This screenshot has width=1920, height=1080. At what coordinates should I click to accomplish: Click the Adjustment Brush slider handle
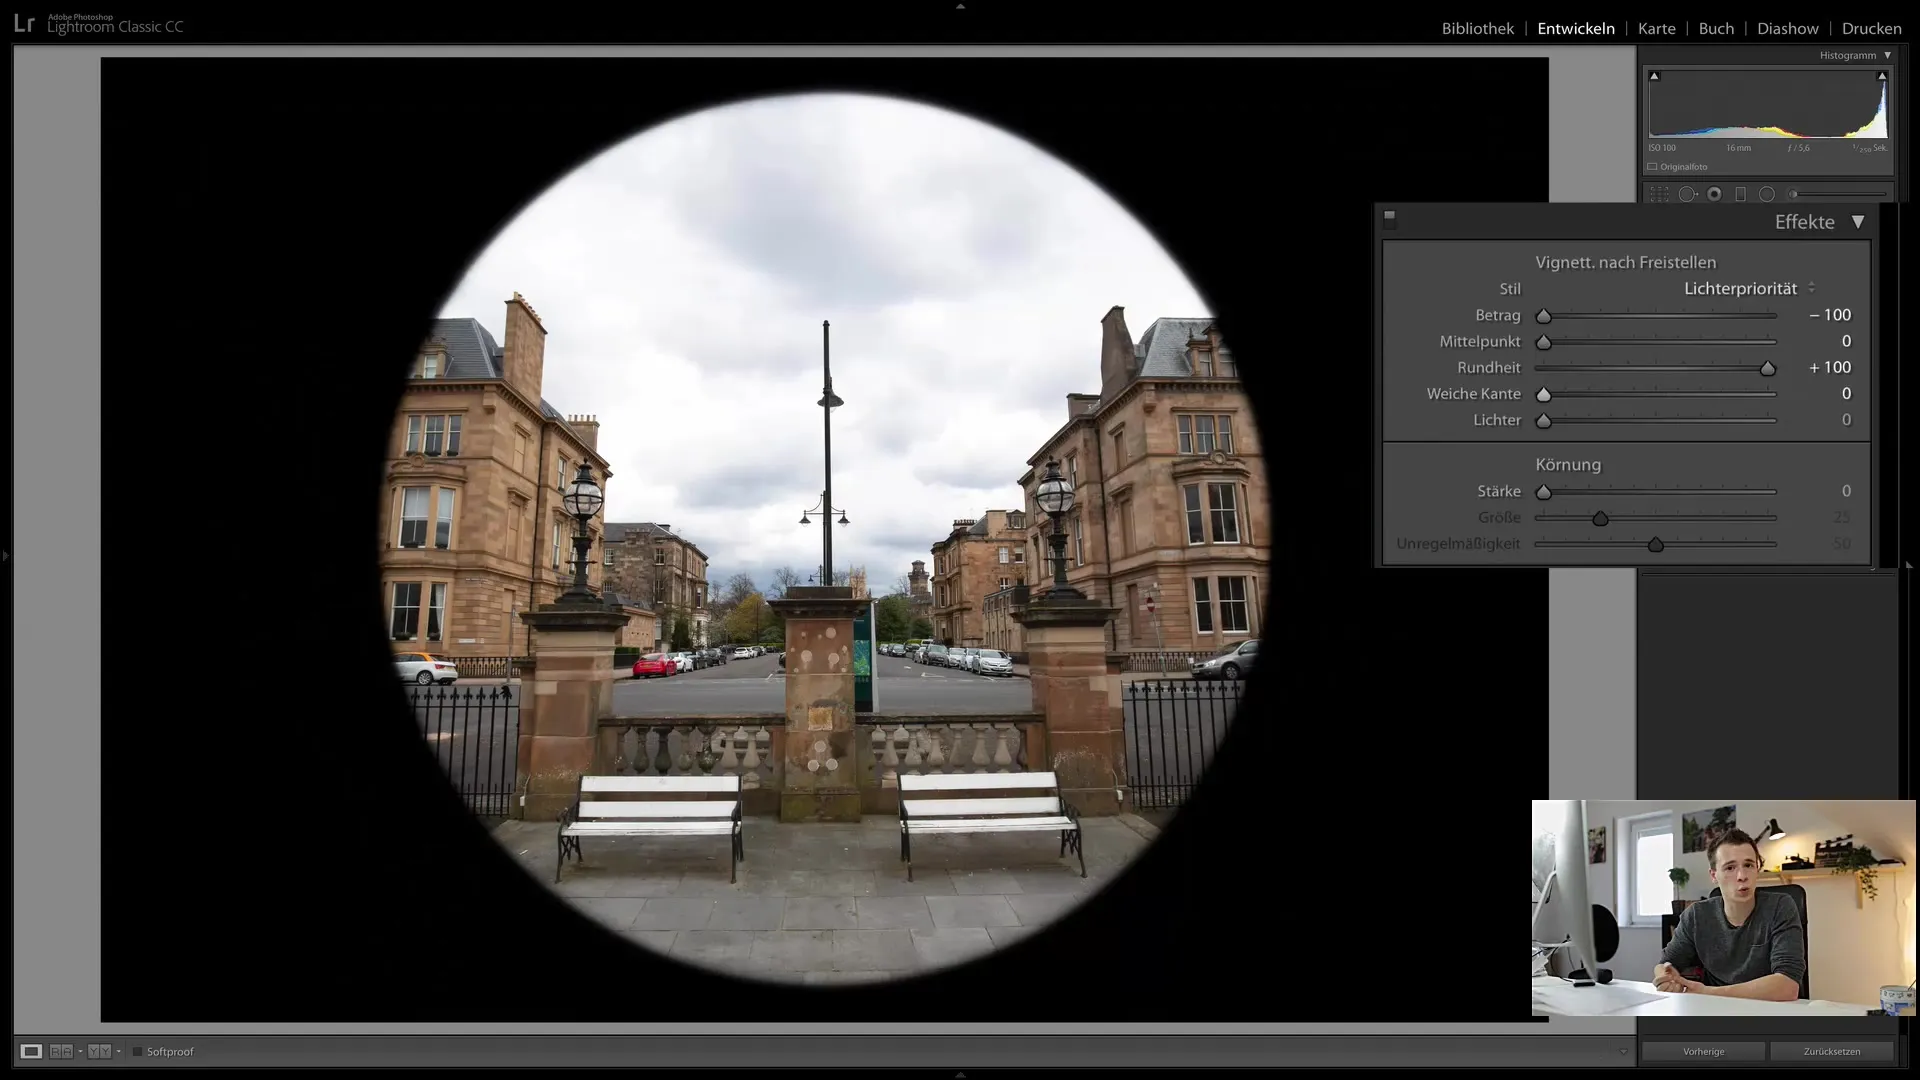[1793, 194]
